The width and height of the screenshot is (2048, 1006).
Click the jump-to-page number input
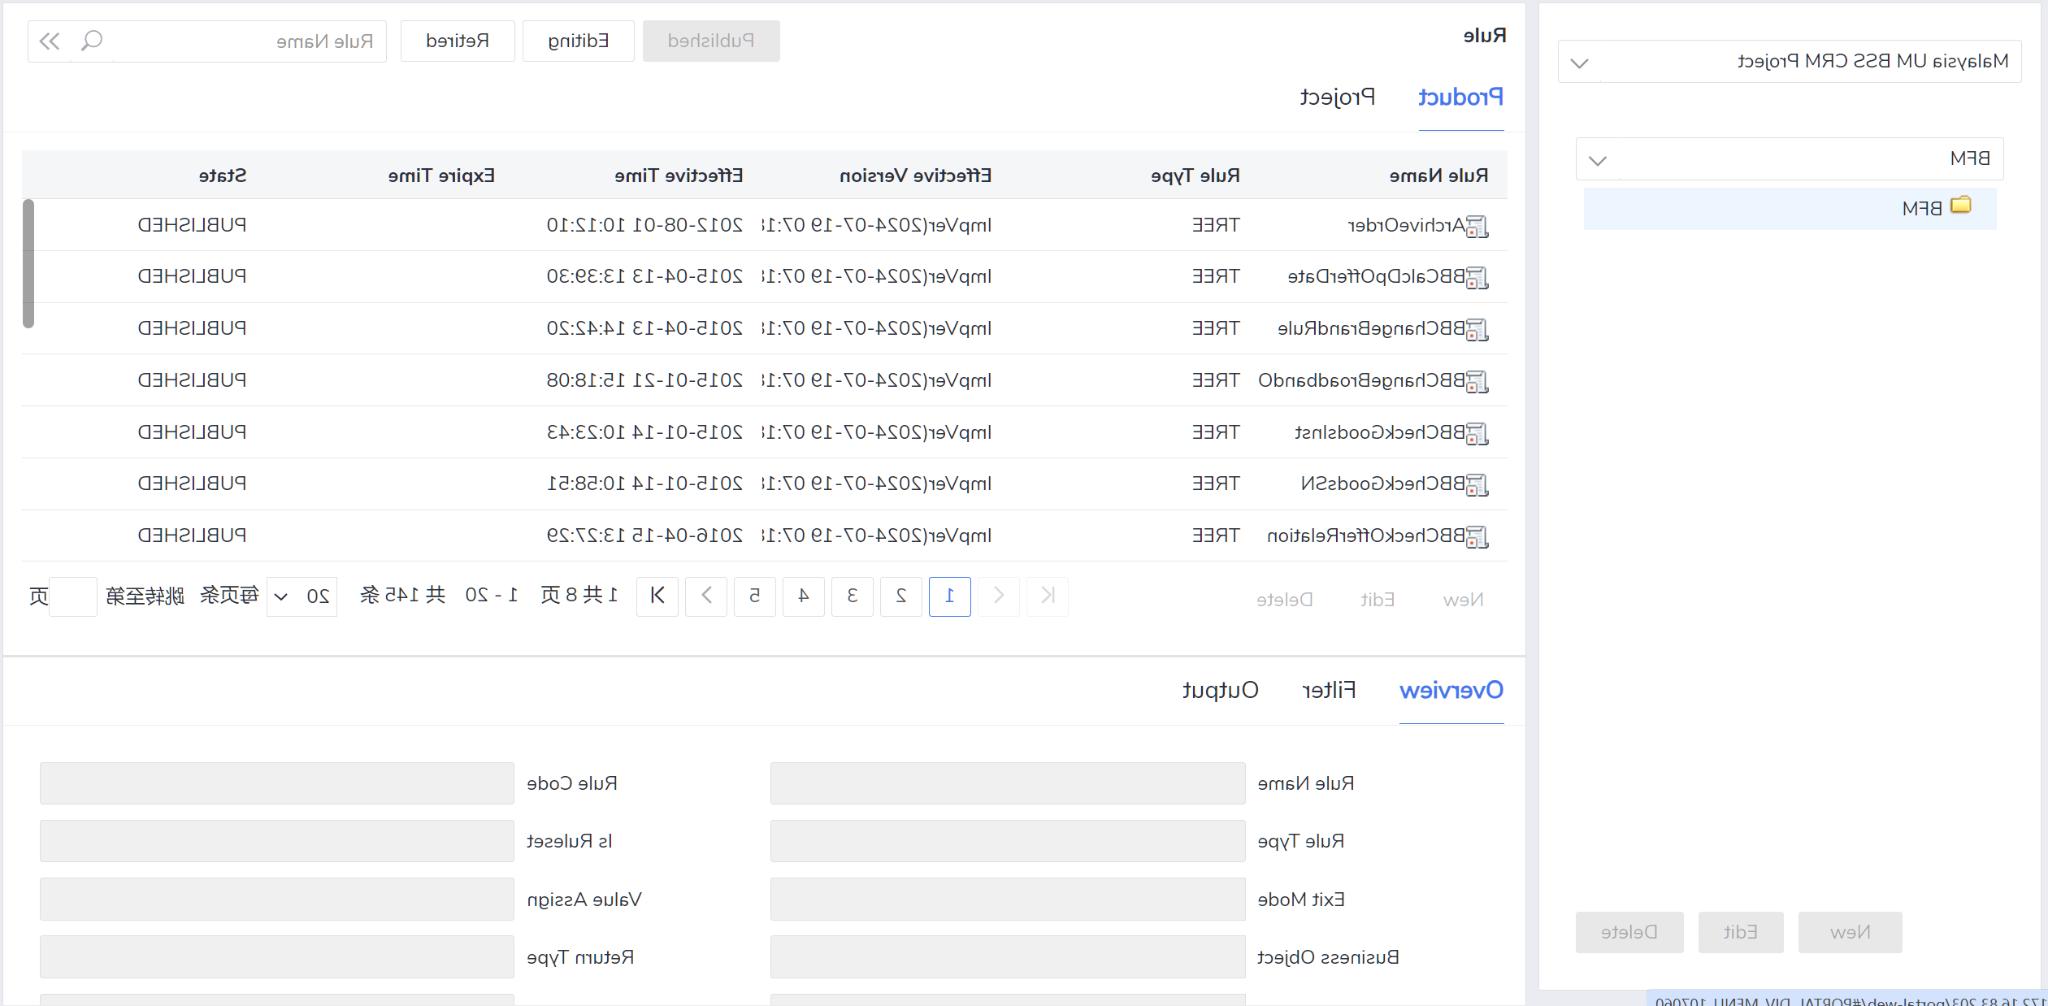pos(73,597)
